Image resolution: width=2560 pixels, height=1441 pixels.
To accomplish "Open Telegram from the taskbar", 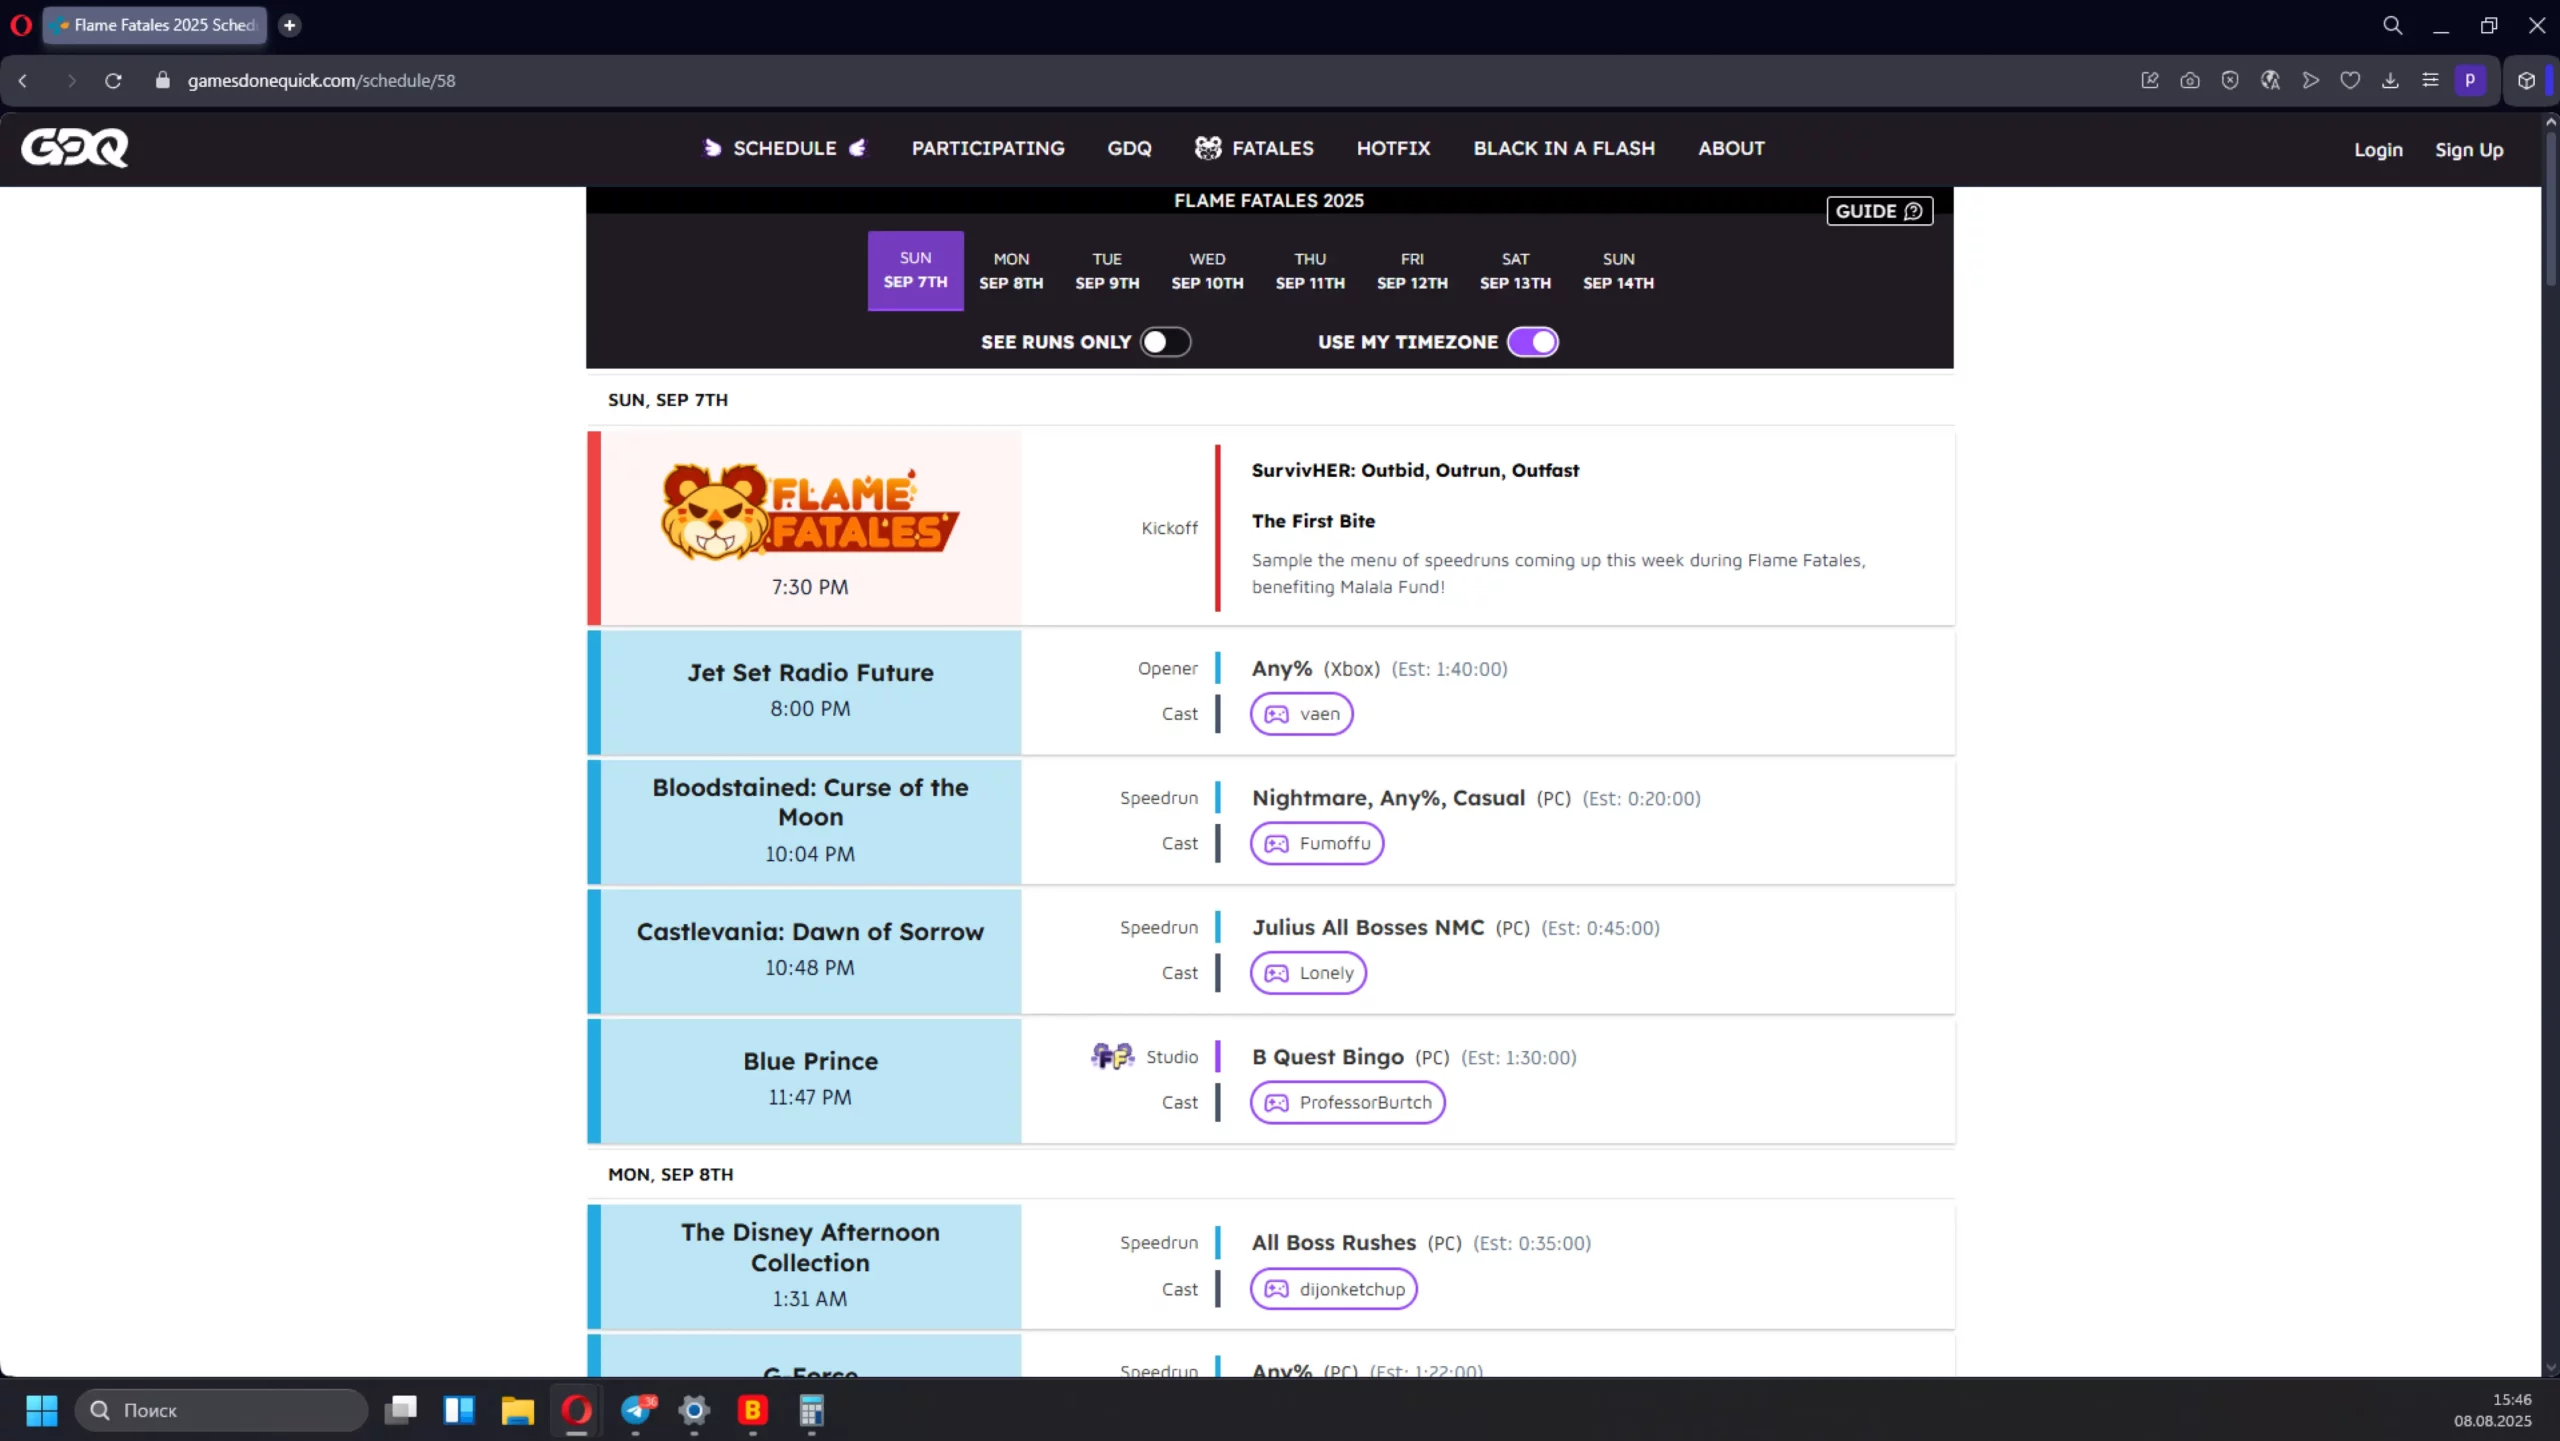I will click(x=636, y=1410).
